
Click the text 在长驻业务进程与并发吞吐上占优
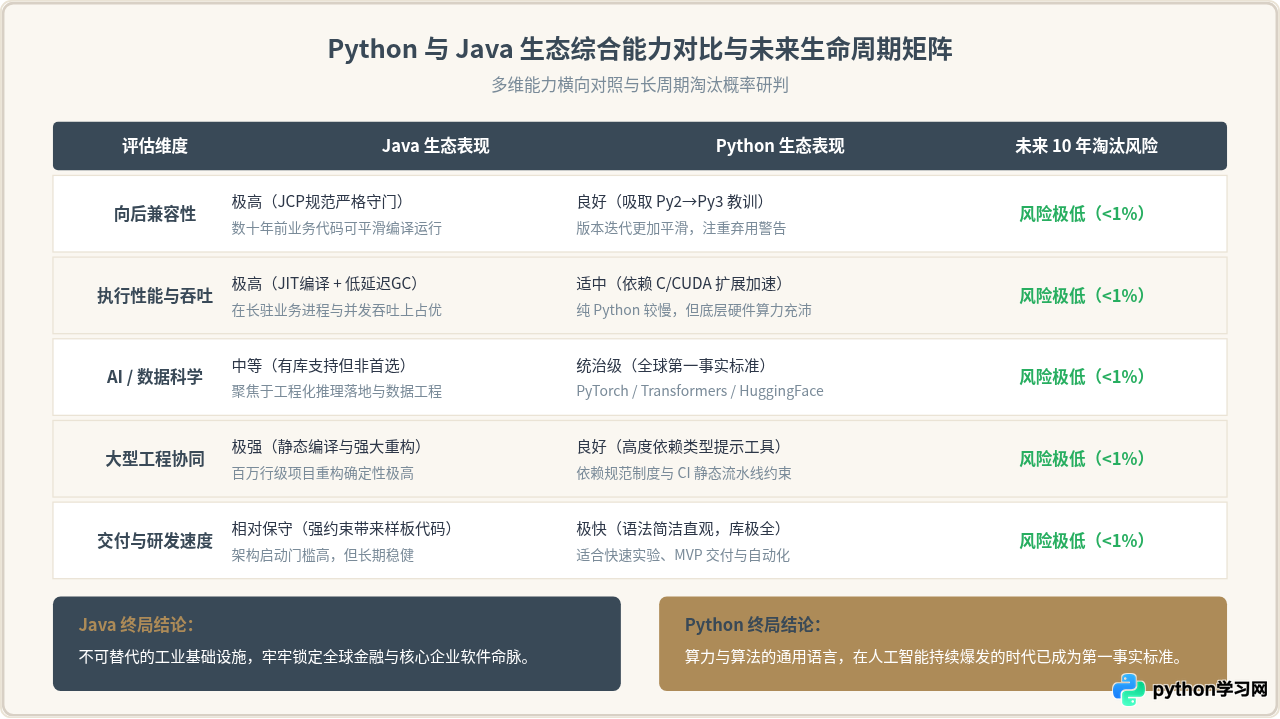pos(337,310)
